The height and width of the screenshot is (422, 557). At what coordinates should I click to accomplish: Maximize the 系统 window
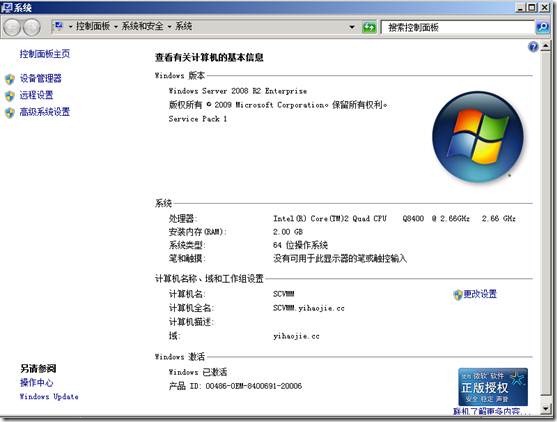click(x=532, y=7)
